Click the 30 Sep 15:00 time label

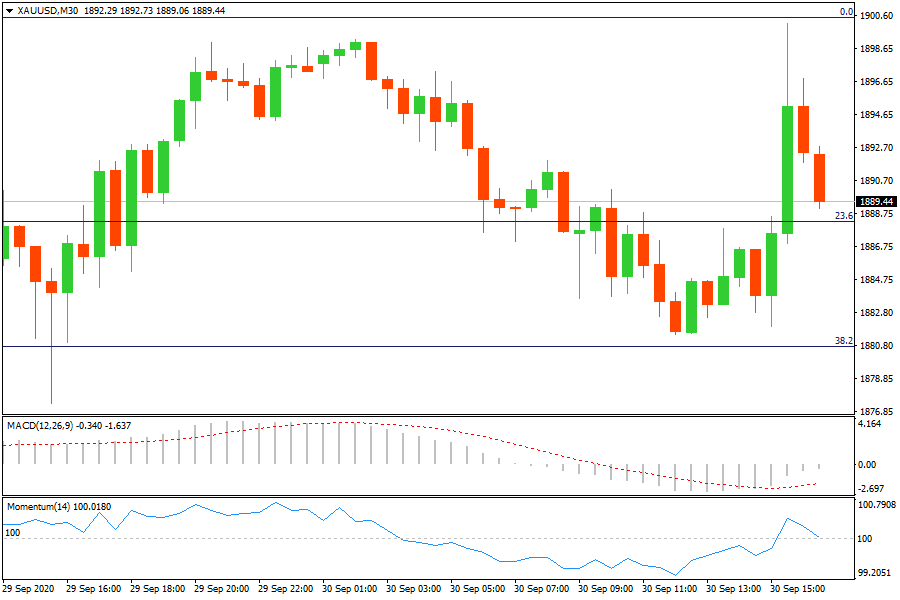point(798,589)
